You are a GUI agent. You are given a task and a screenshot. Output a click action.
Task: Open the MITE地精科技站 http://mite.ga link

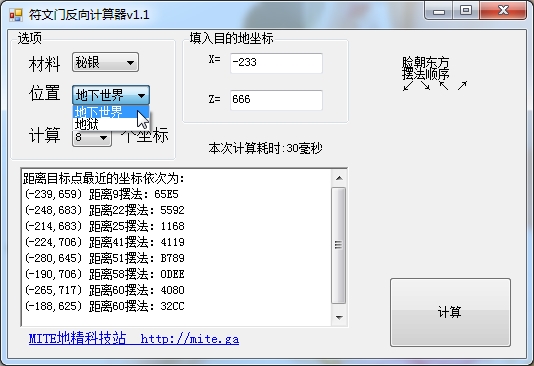click(x=134, y=339)
